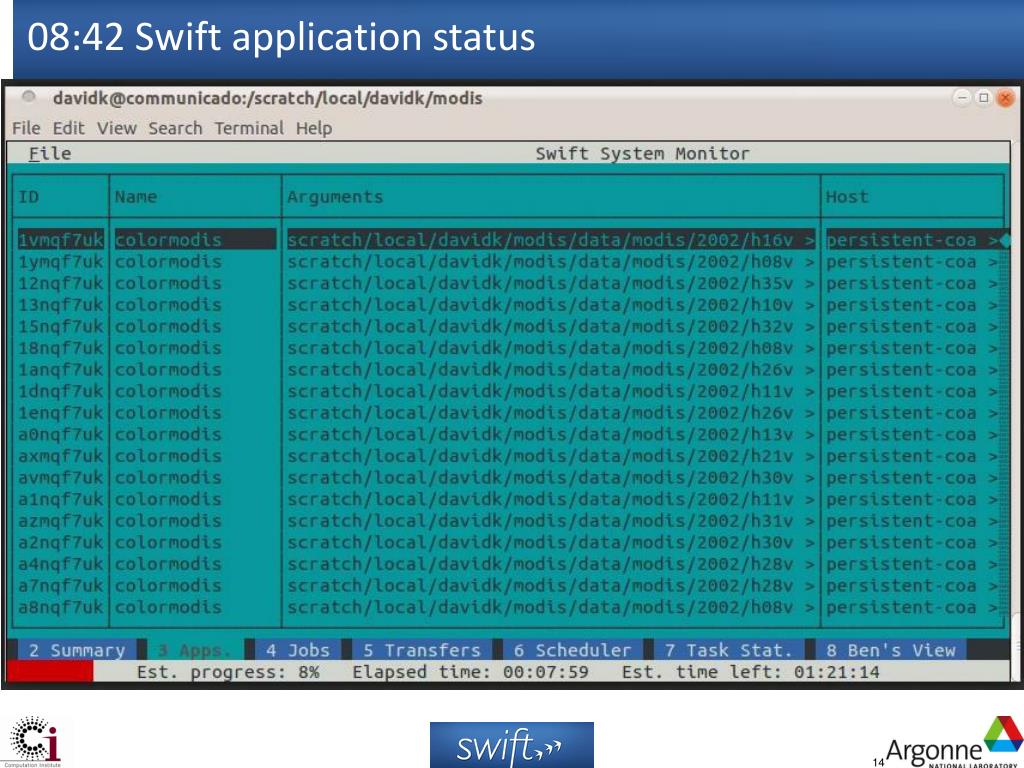The height and width of the screenshot is (768, 1024).
Task: Select row with ID 13nqf7uk
Action: pyautogui.click(x=507, y=304)
